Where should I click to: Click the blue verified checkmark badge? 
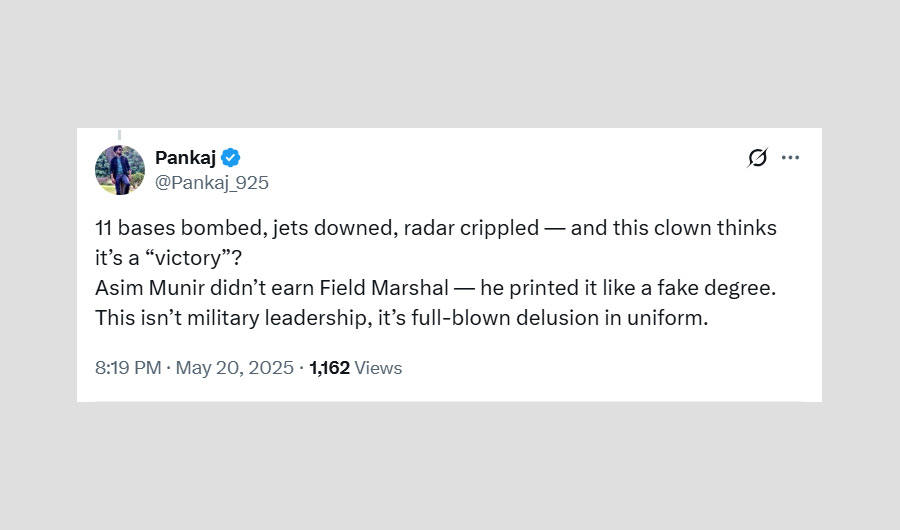click(x=231, y=158)
